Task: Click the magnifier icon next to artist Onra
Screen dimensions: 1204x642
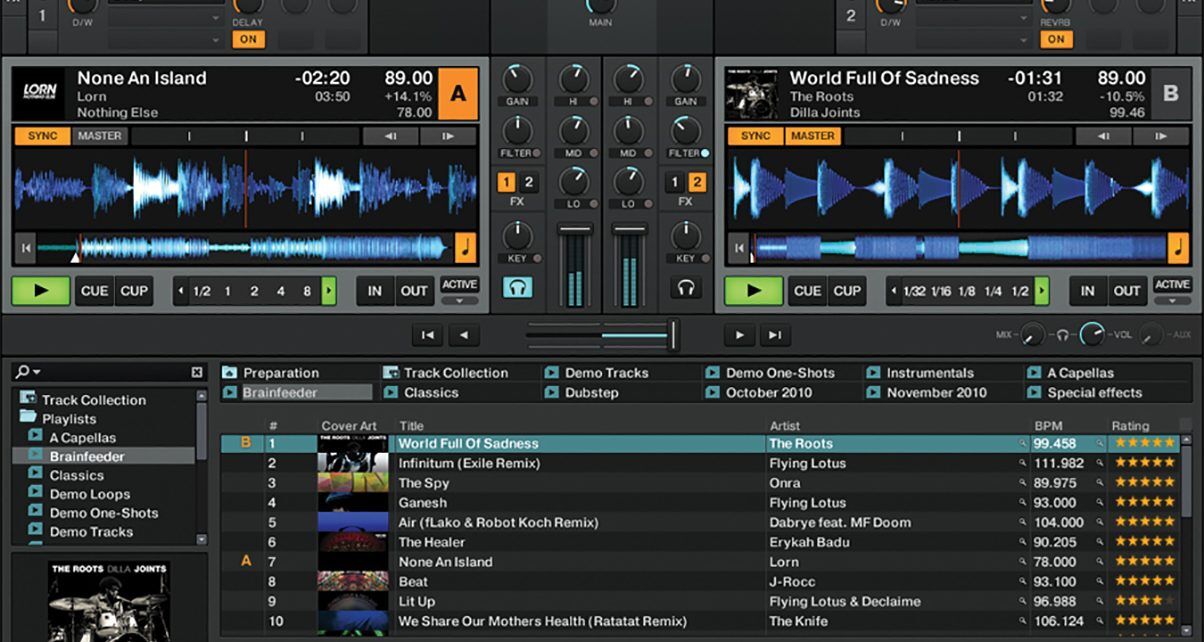Action: (x=1023, y=483)
